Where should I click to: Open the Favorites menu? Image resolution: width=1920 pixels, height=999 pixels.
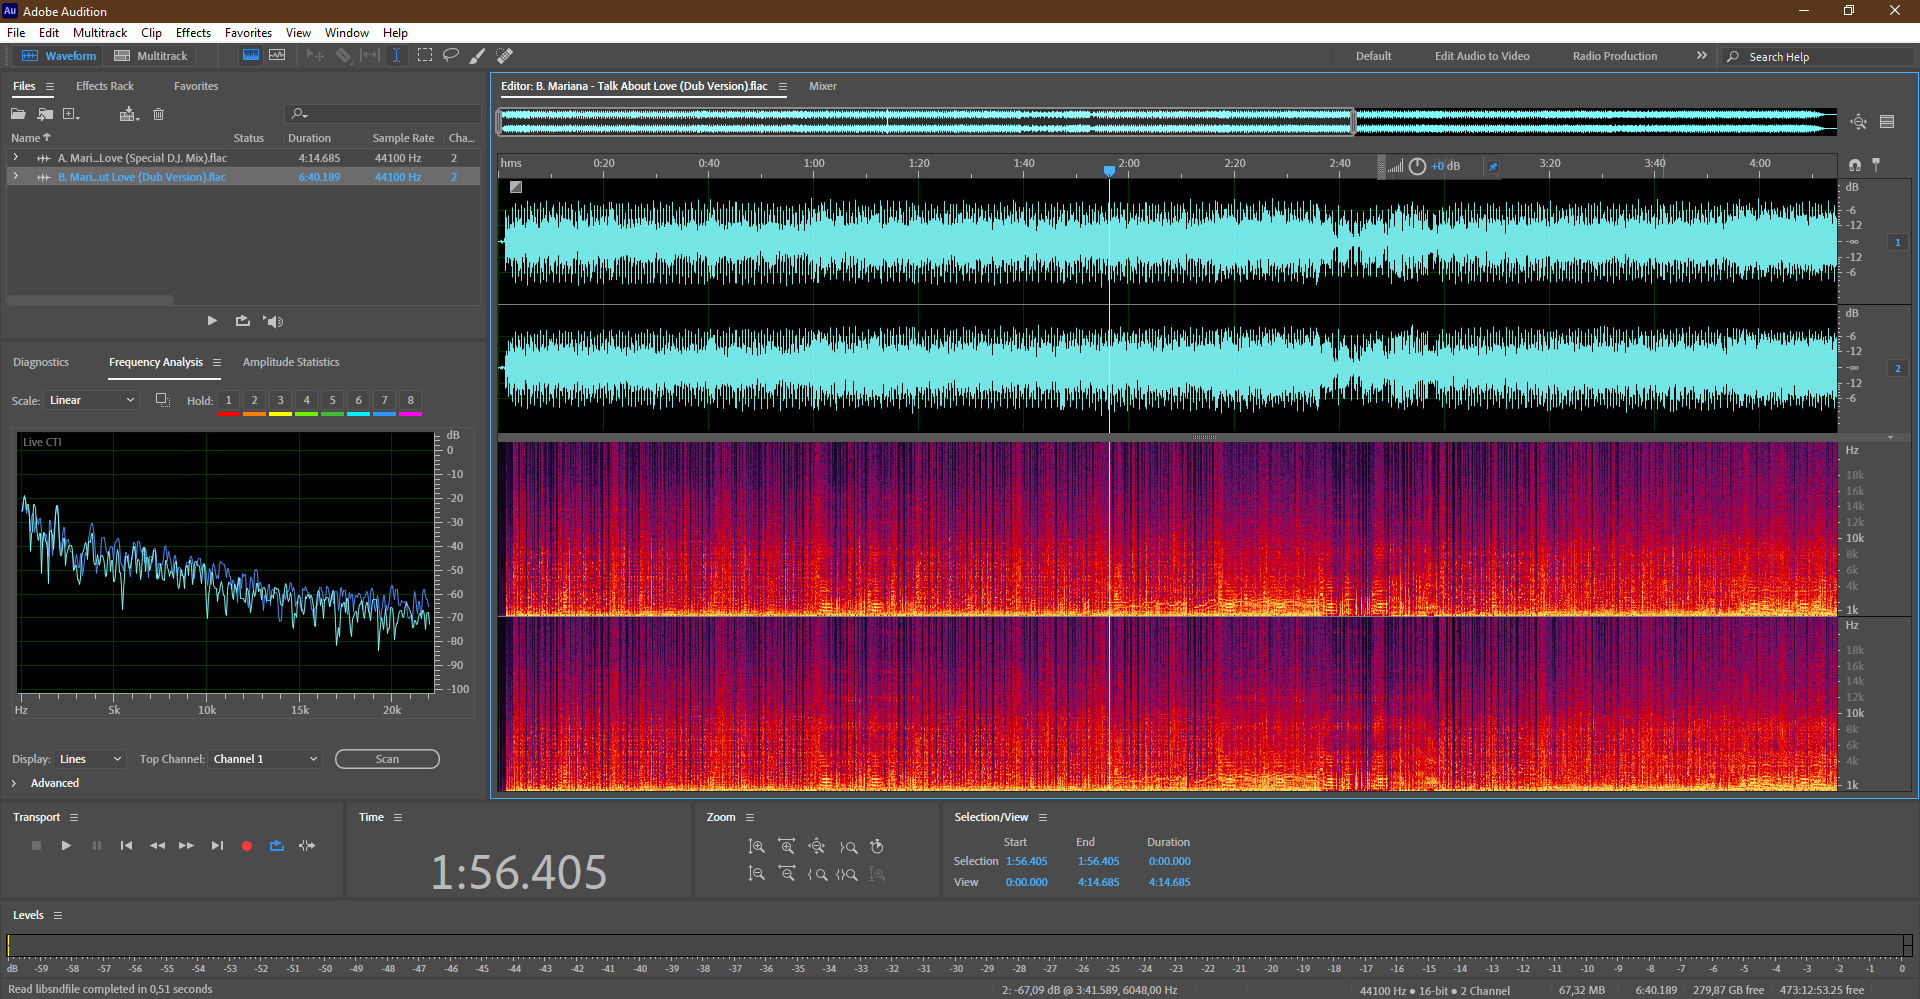pos(248,33)
